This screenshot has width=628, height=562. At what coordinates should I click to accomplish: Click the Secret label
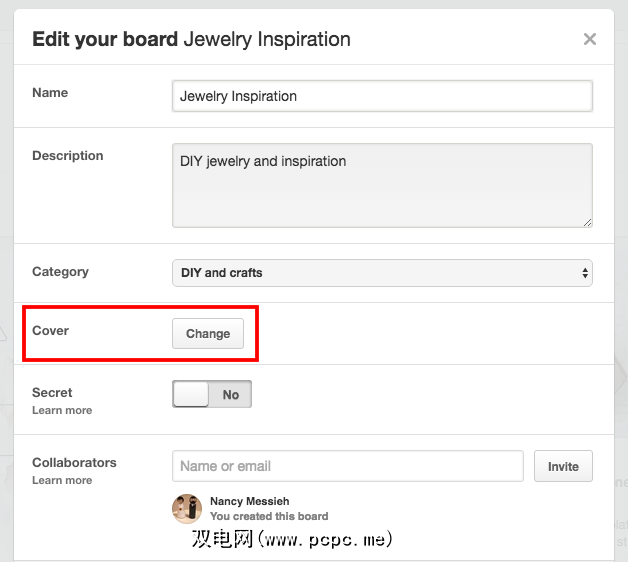point(52,393)
